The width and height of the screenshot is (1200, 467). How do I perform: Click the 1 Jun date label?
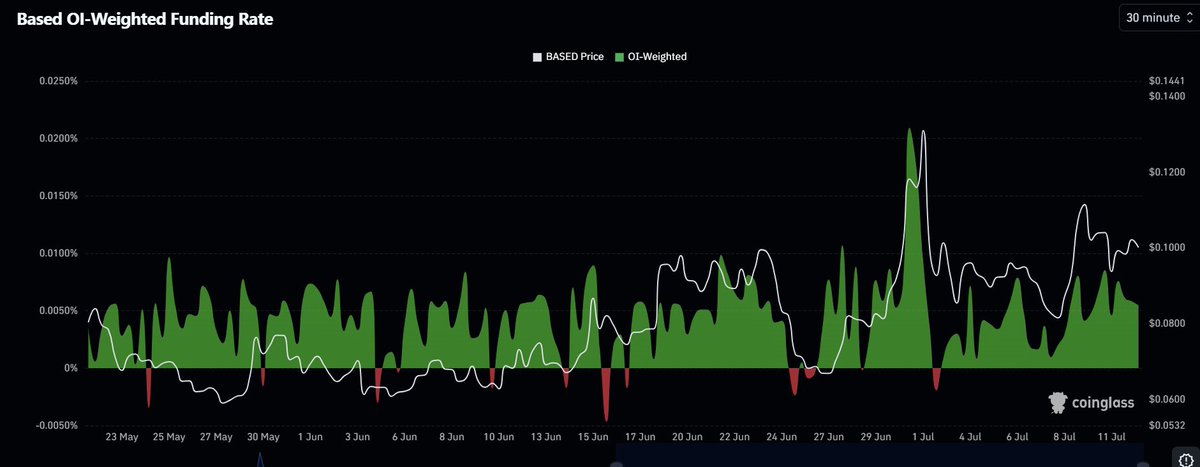[x=310, y=437]
